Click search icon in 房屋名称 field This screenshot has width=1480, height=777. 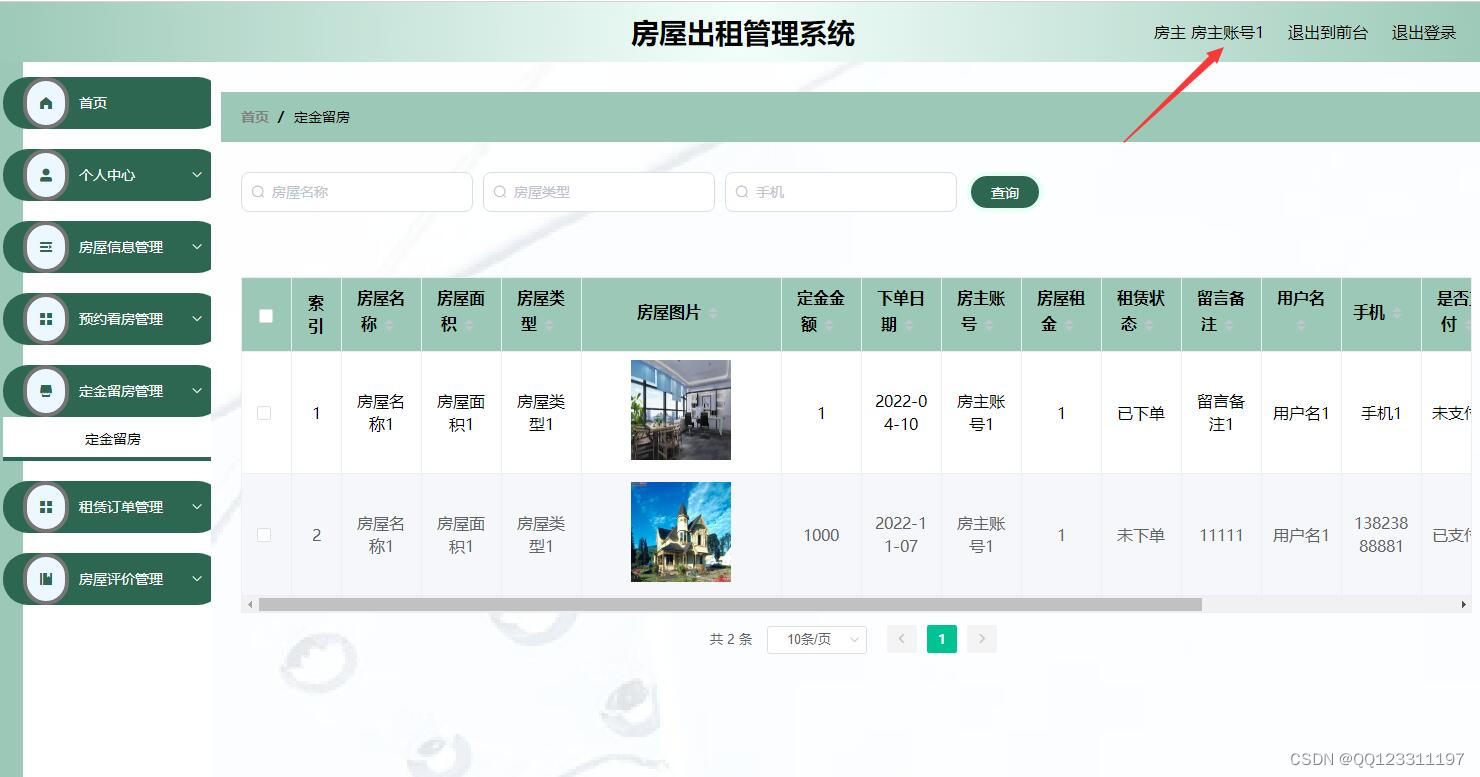click(258, 192)
